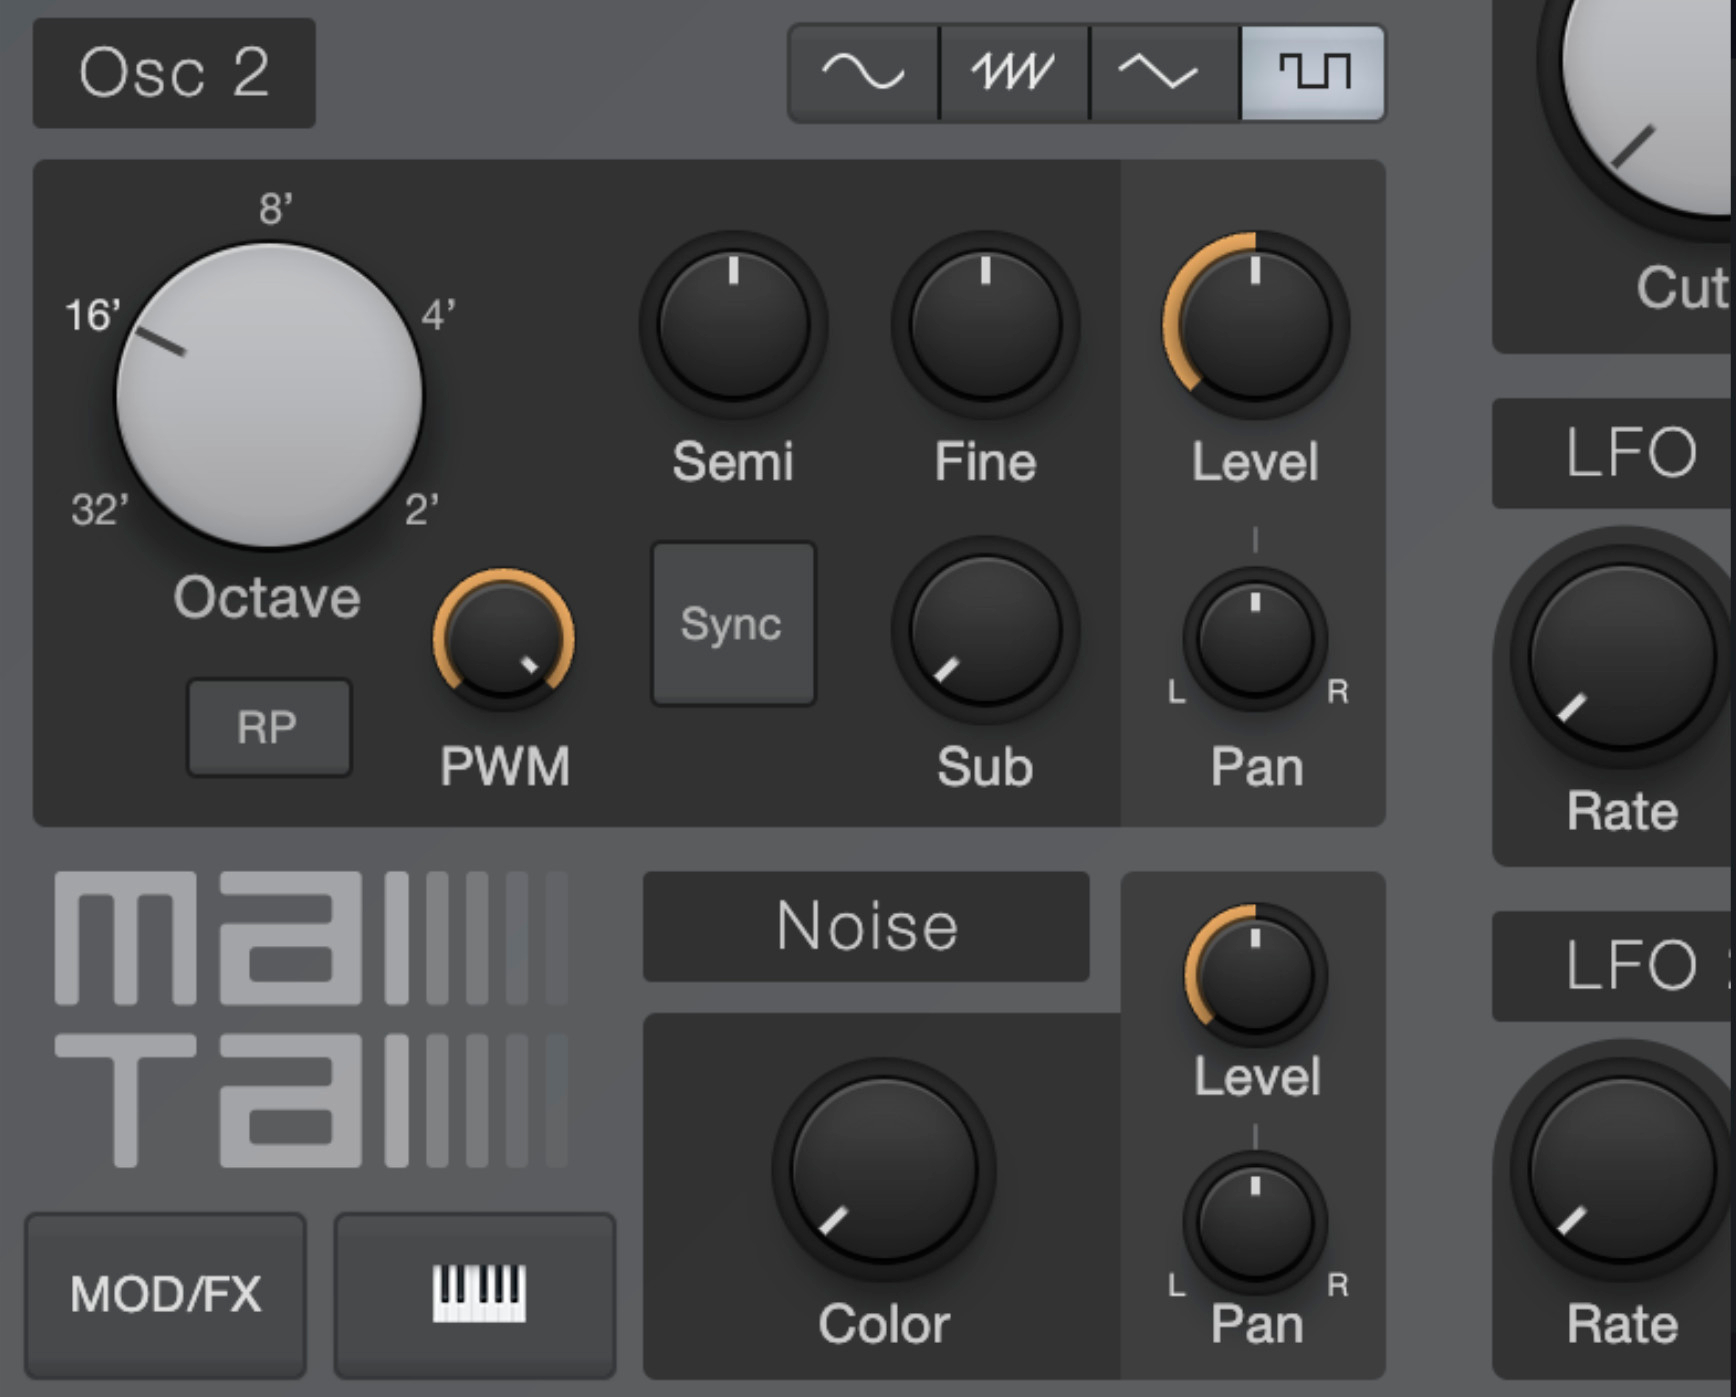Image resolution: width=1736 pixels, height=1397 pixels.
Task: Click the Noise section header
Action: pyautogui.click(x=866, y=926)
